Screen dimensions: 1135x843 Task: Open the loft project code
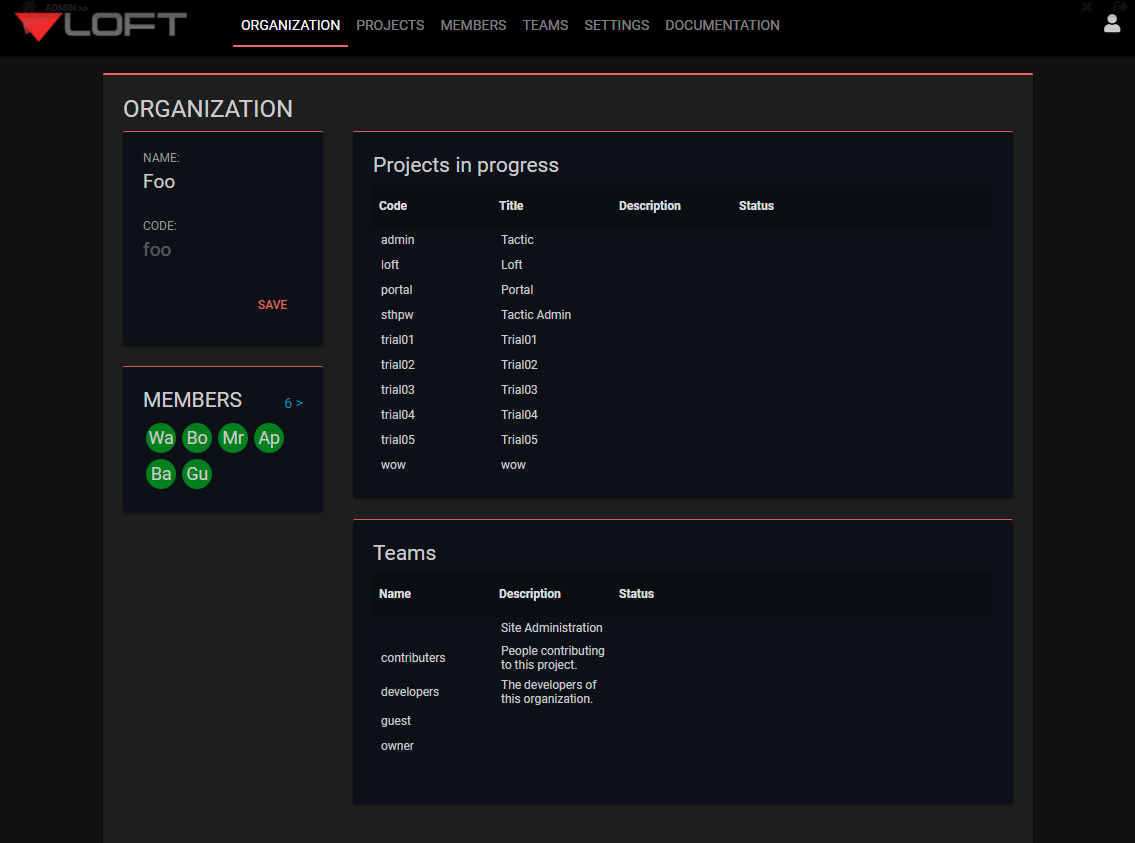point(389,265)
